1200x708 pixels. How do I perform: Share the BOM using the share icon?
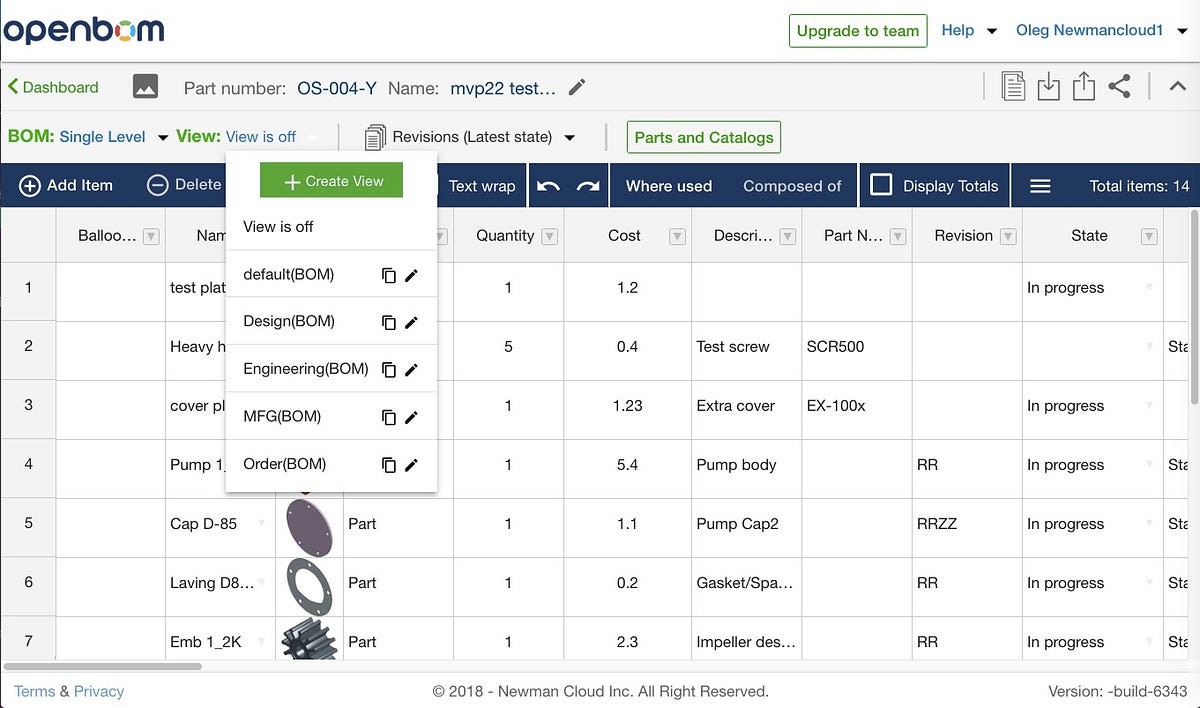1119,86
